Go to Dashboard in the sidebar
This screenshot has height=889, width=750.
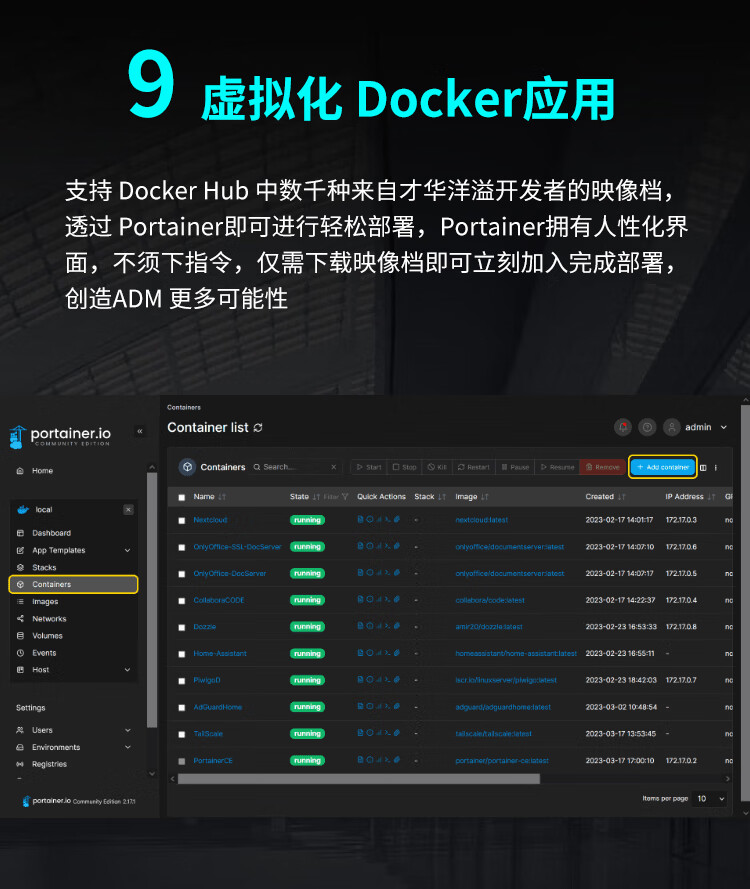[x=52, y=533]
